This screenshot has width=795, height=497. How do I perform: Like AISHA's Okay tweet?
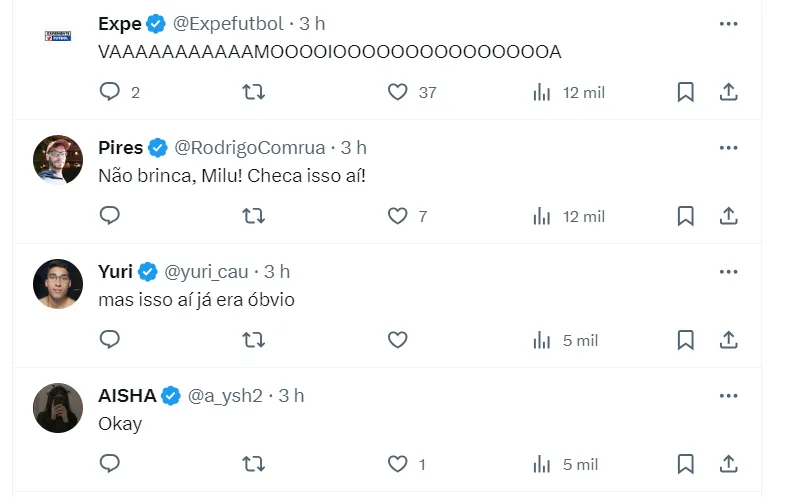pos(397,464)
